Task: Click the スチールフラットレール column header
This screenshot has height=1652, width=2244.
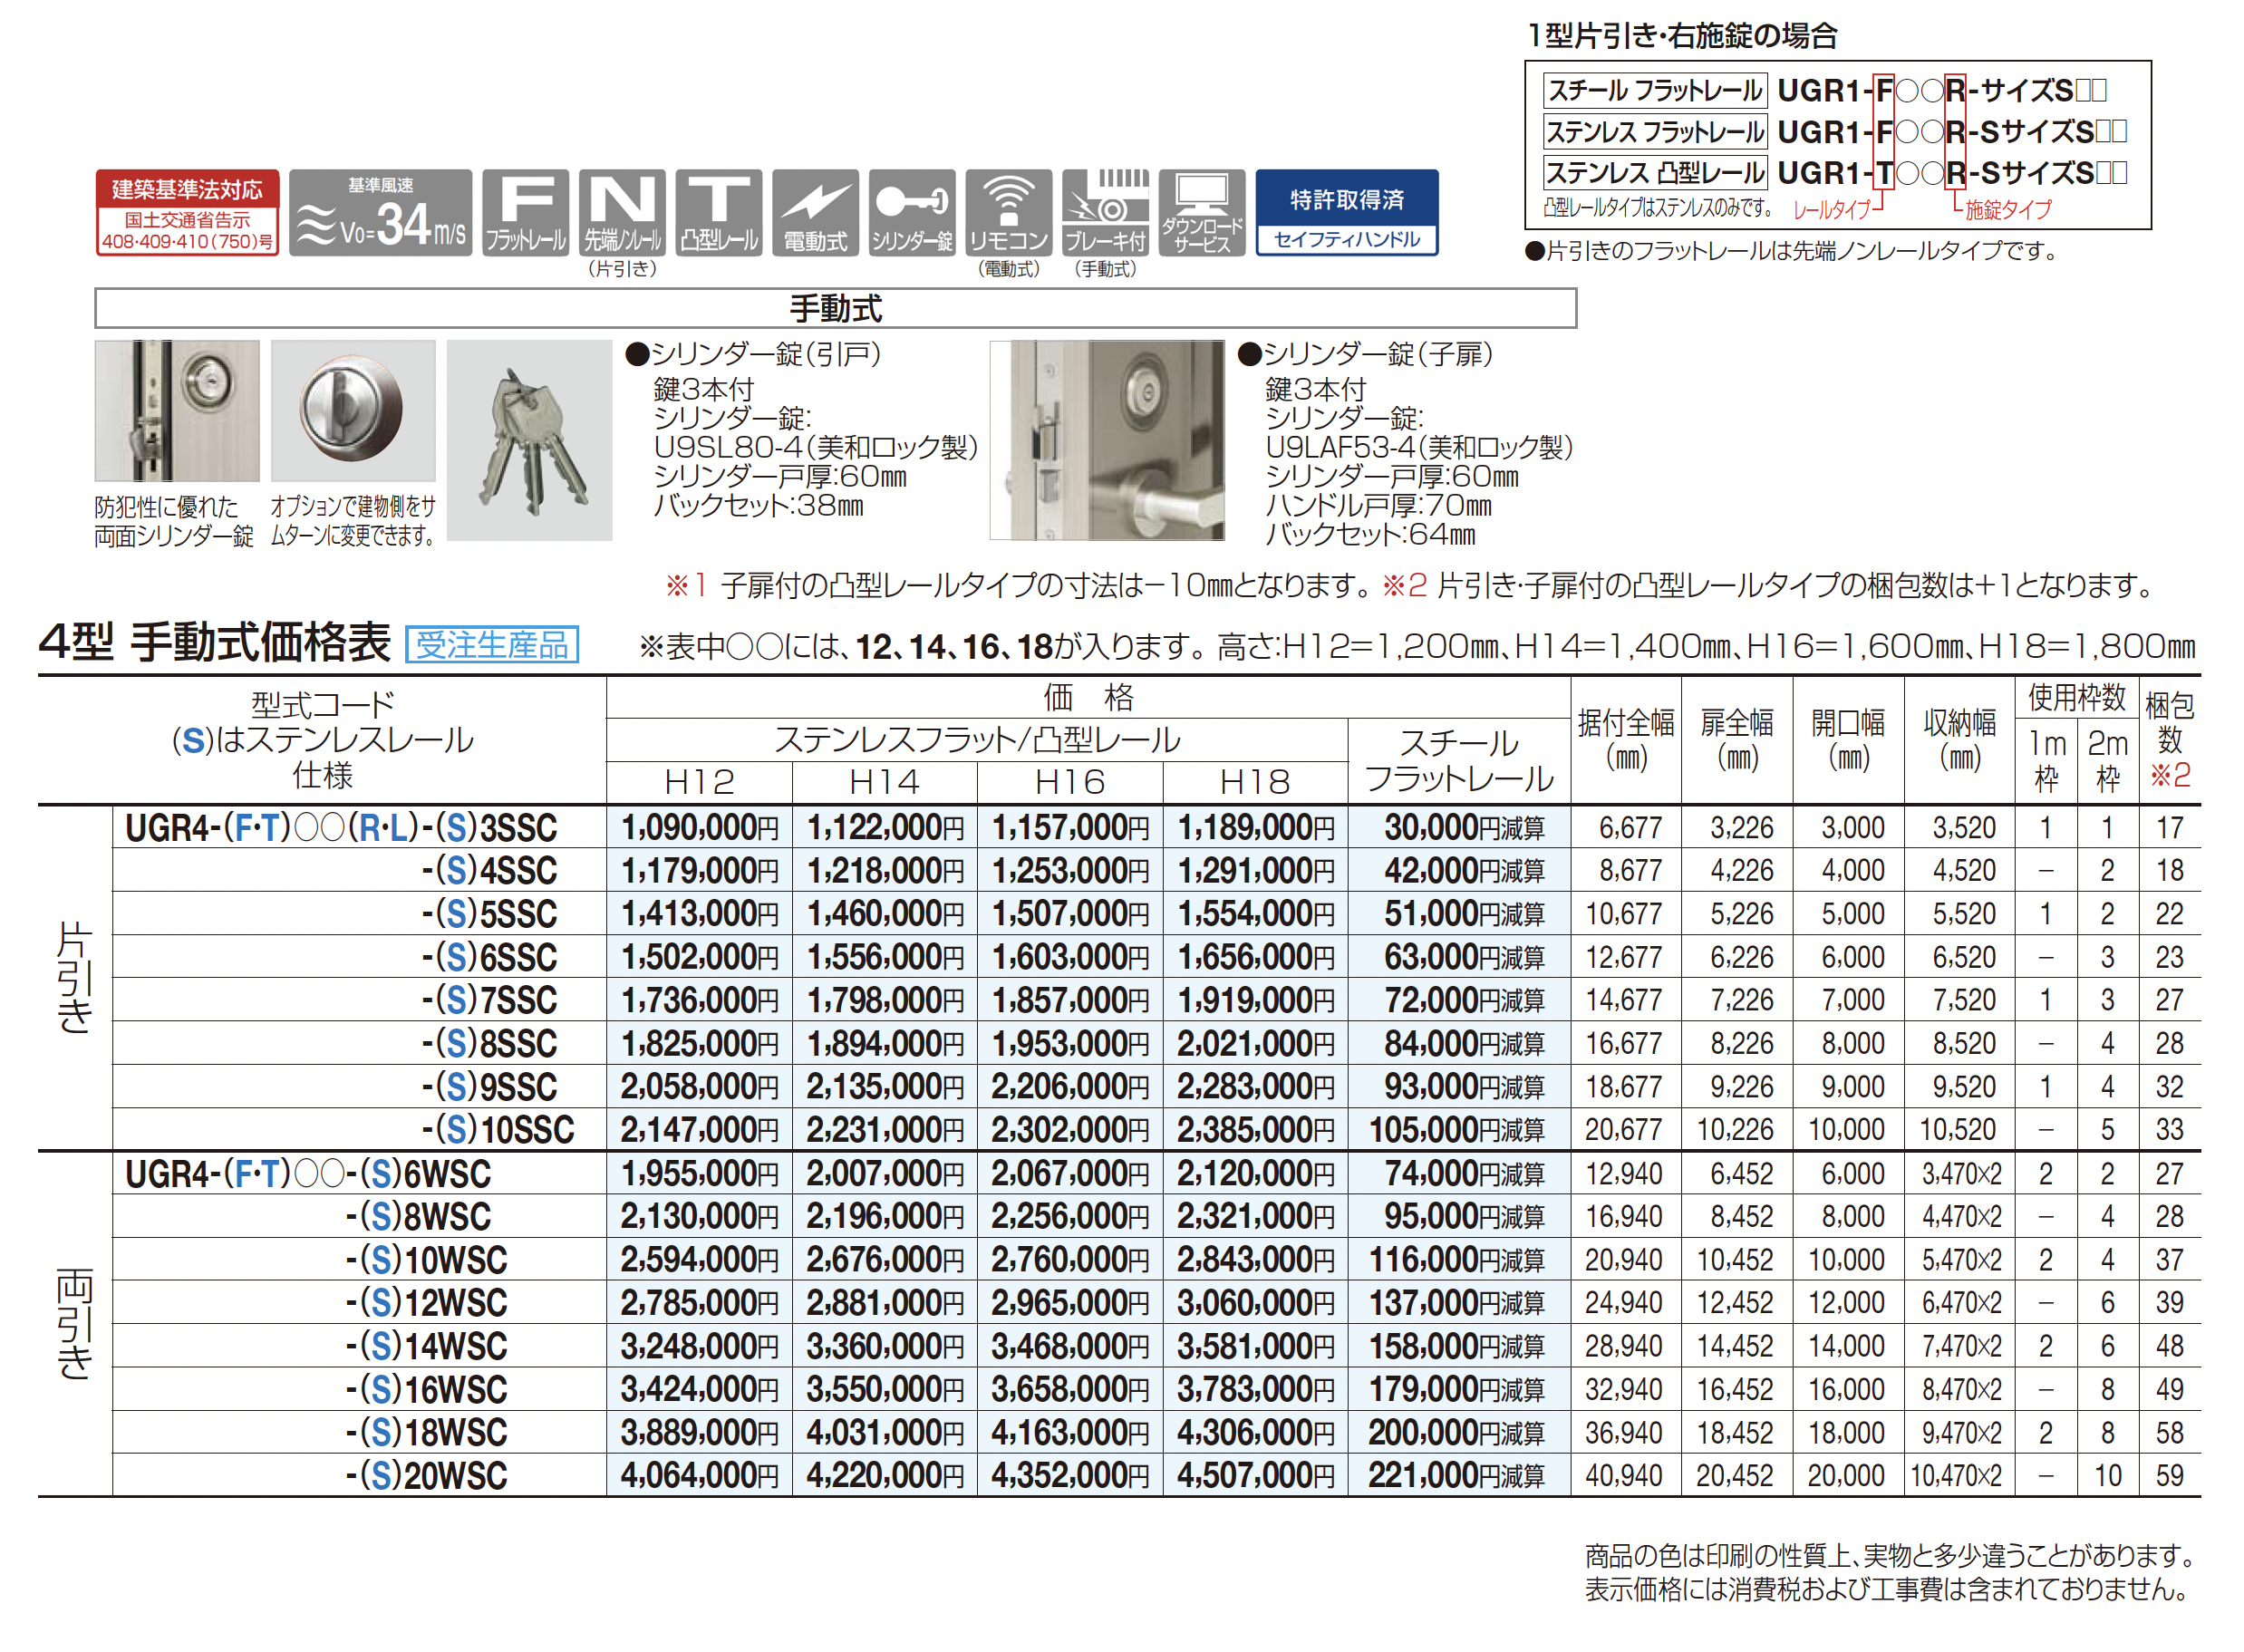Action: pos(1458,761)
